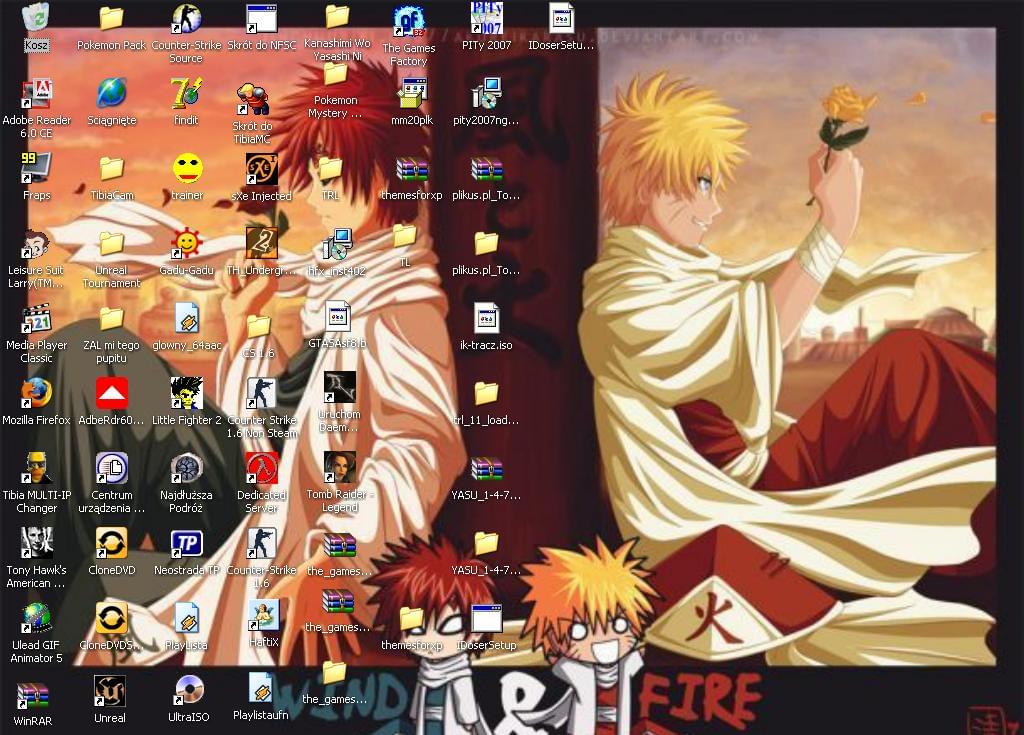
Task: Select the TH_Undergr... shortcut
Action: [262, 243]
